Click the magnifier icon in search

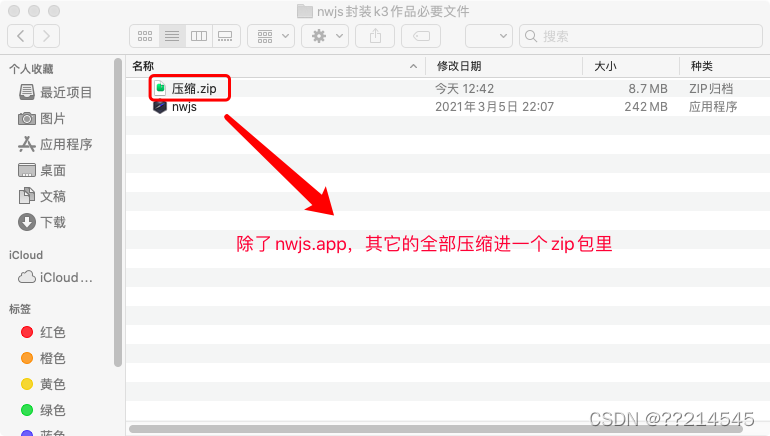(531, 36)
